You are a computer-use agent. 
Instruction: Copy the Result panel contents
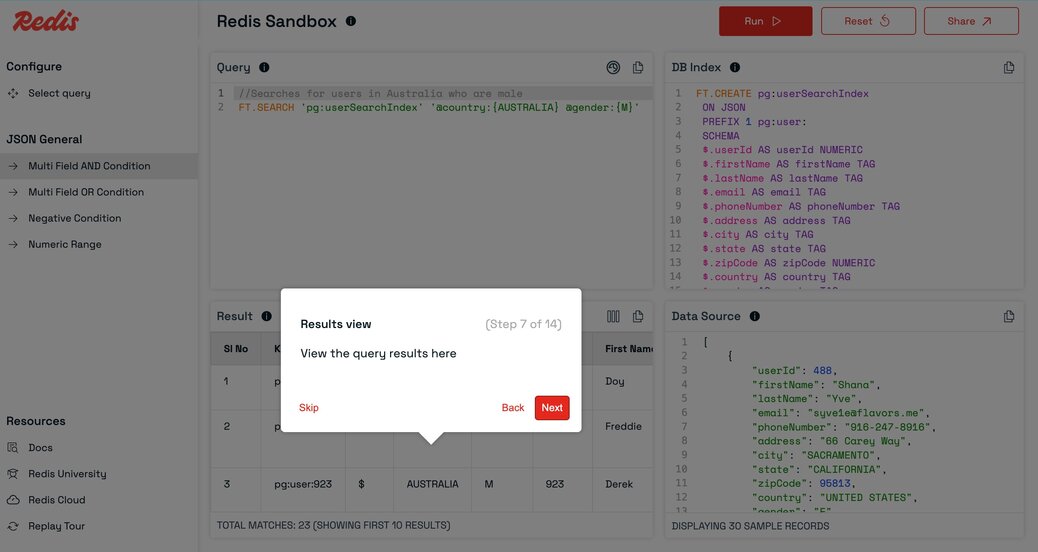637,316
